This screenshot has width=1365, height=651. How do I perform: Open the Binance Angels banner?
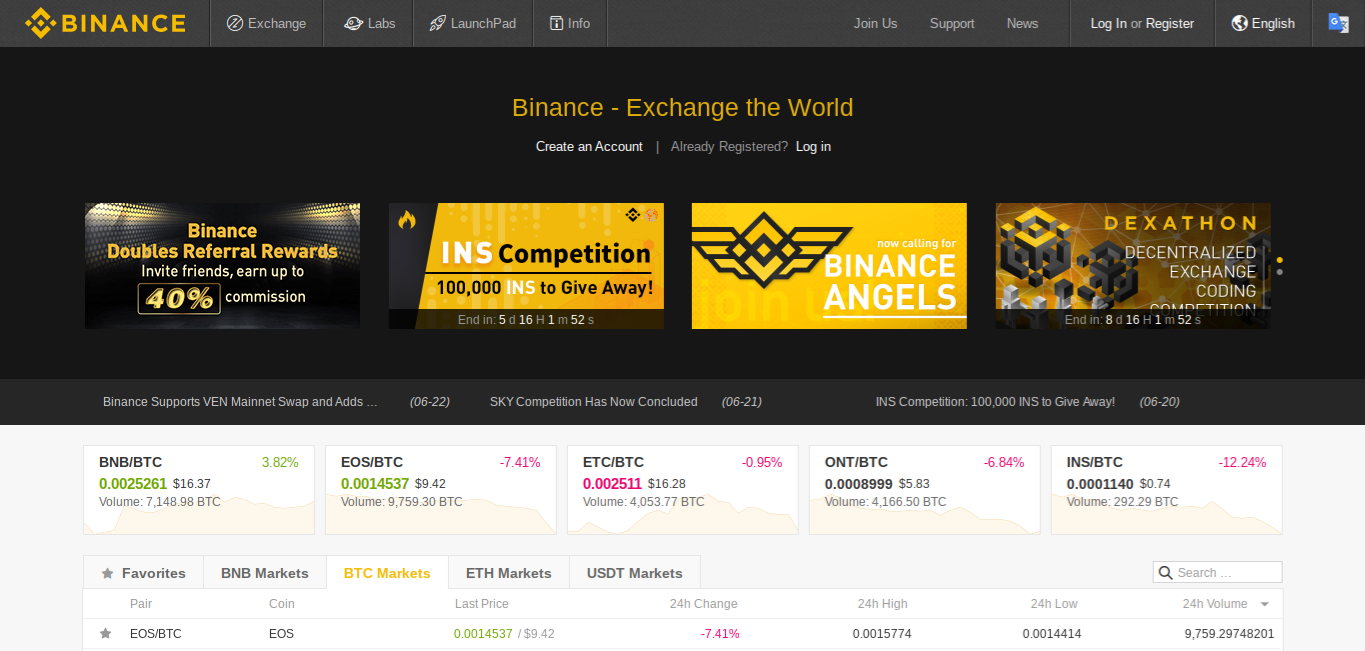coord(829,266)
